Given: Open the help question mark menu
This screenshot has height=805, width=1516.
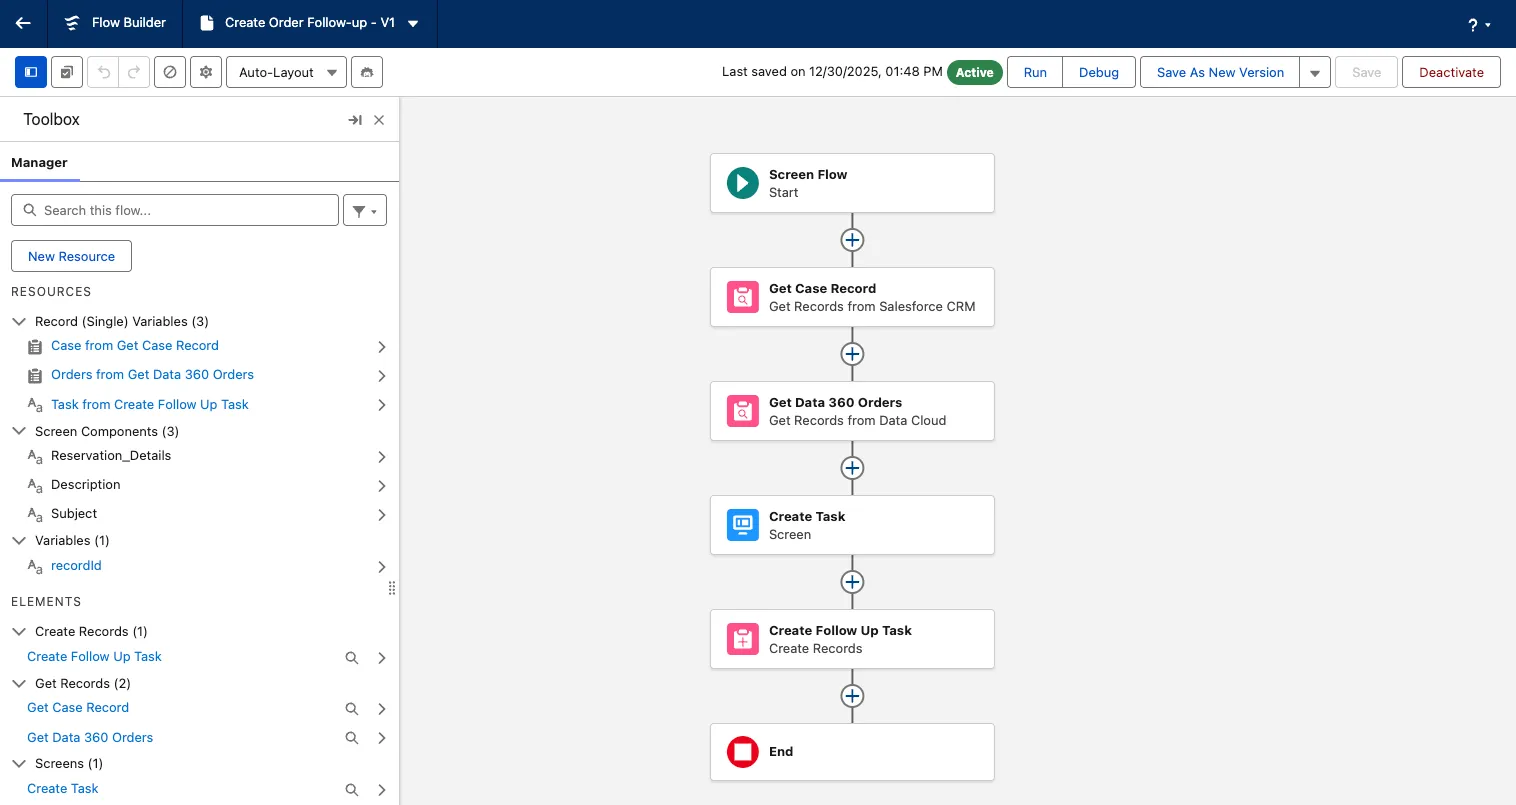Looking at the screenshot, I should tap(1479, 24).
